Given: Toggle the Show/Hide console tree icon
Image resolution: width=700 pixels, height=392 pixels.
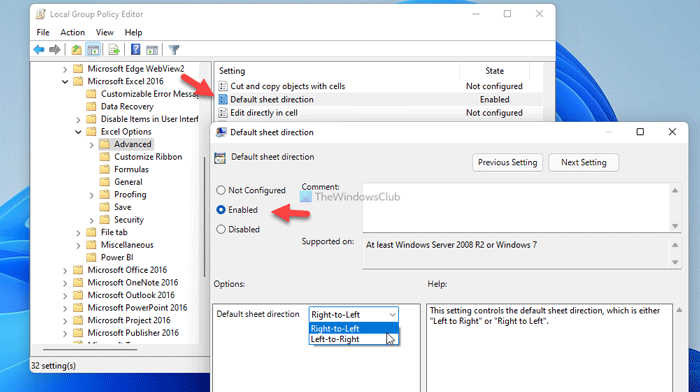Looking at the screenshot, I should click(93, 50).
